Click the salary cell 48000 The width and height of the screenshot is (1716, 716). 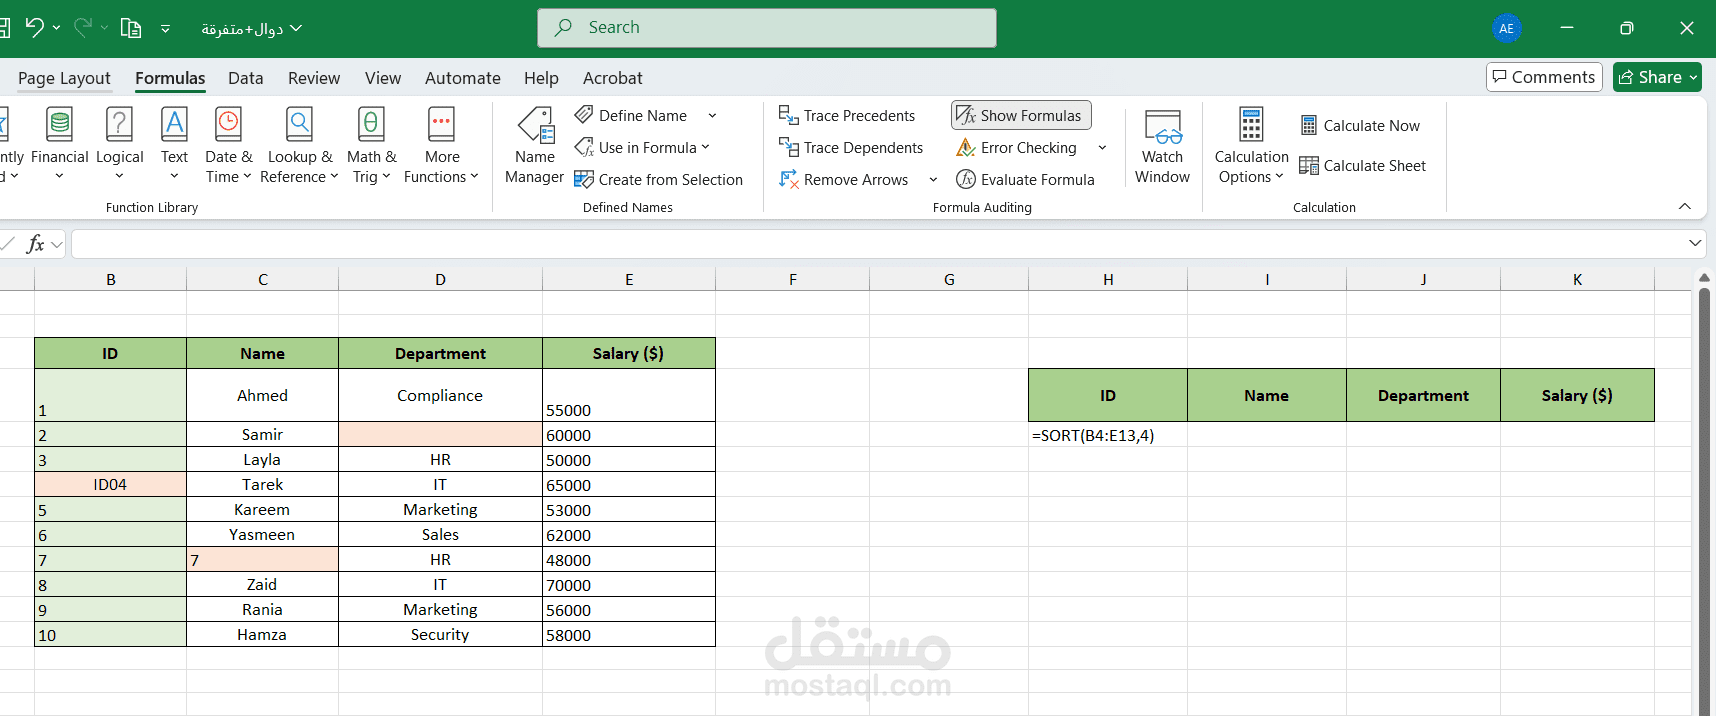pos(629,560)
